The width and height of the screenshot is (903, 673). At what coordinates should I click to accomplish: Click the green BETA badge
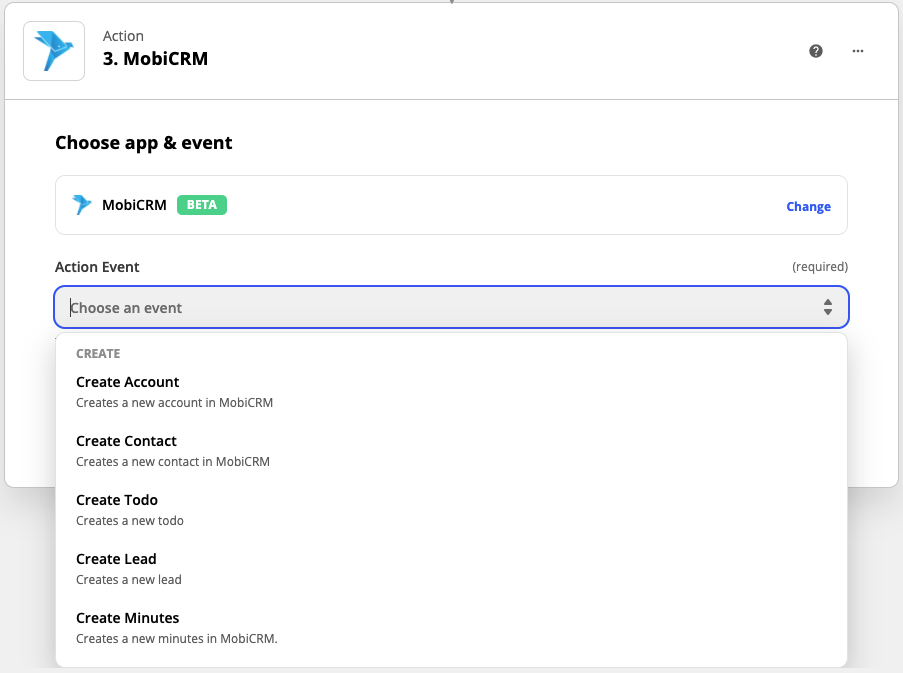(202, 205)
